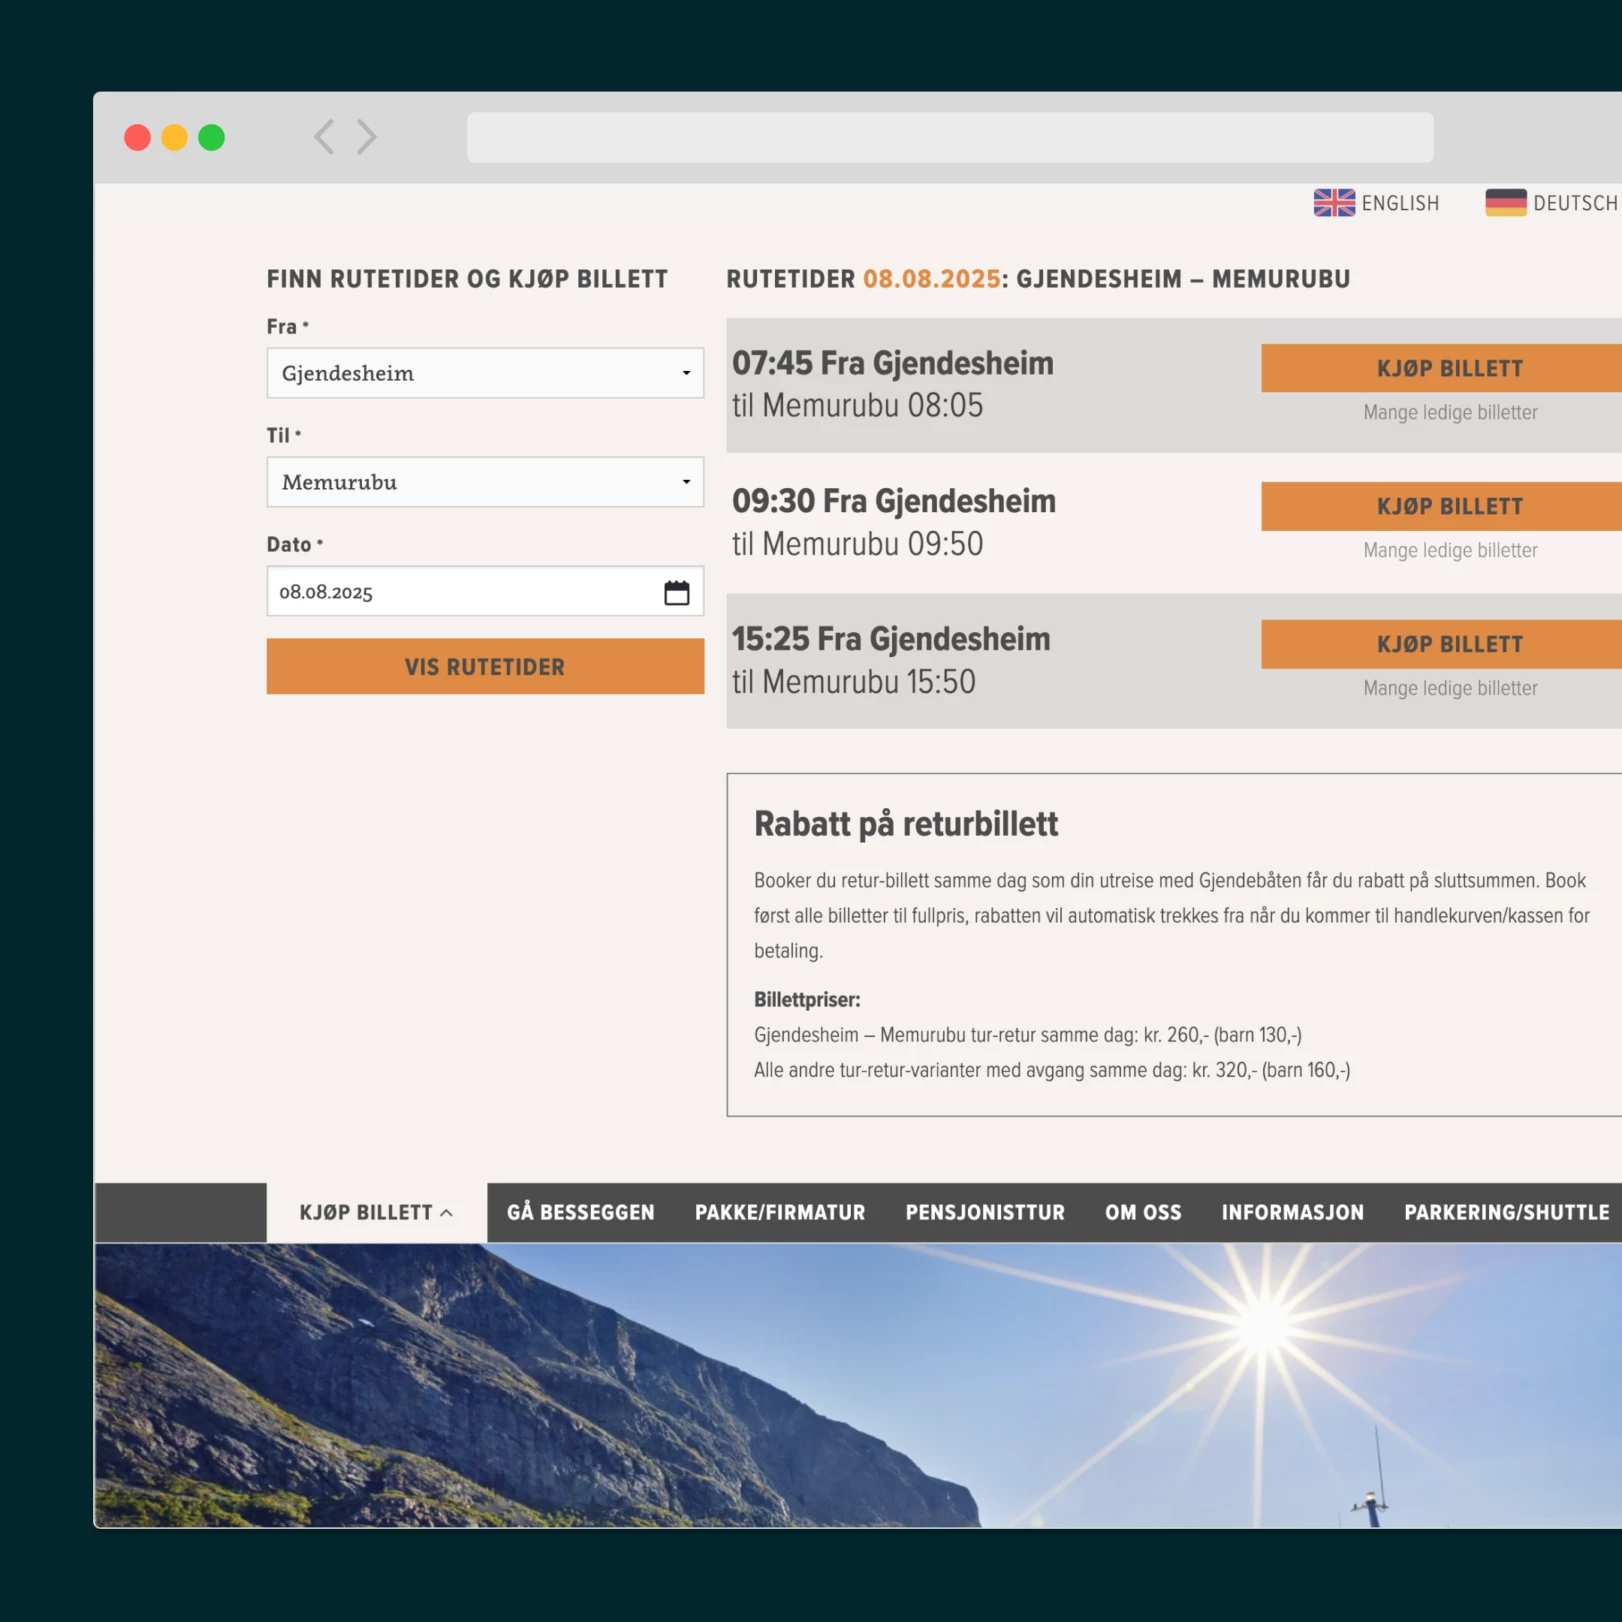Screen dimensions: 1622x1622
Task: Switch language to ENGLISH
Action: pos(1400,204)
